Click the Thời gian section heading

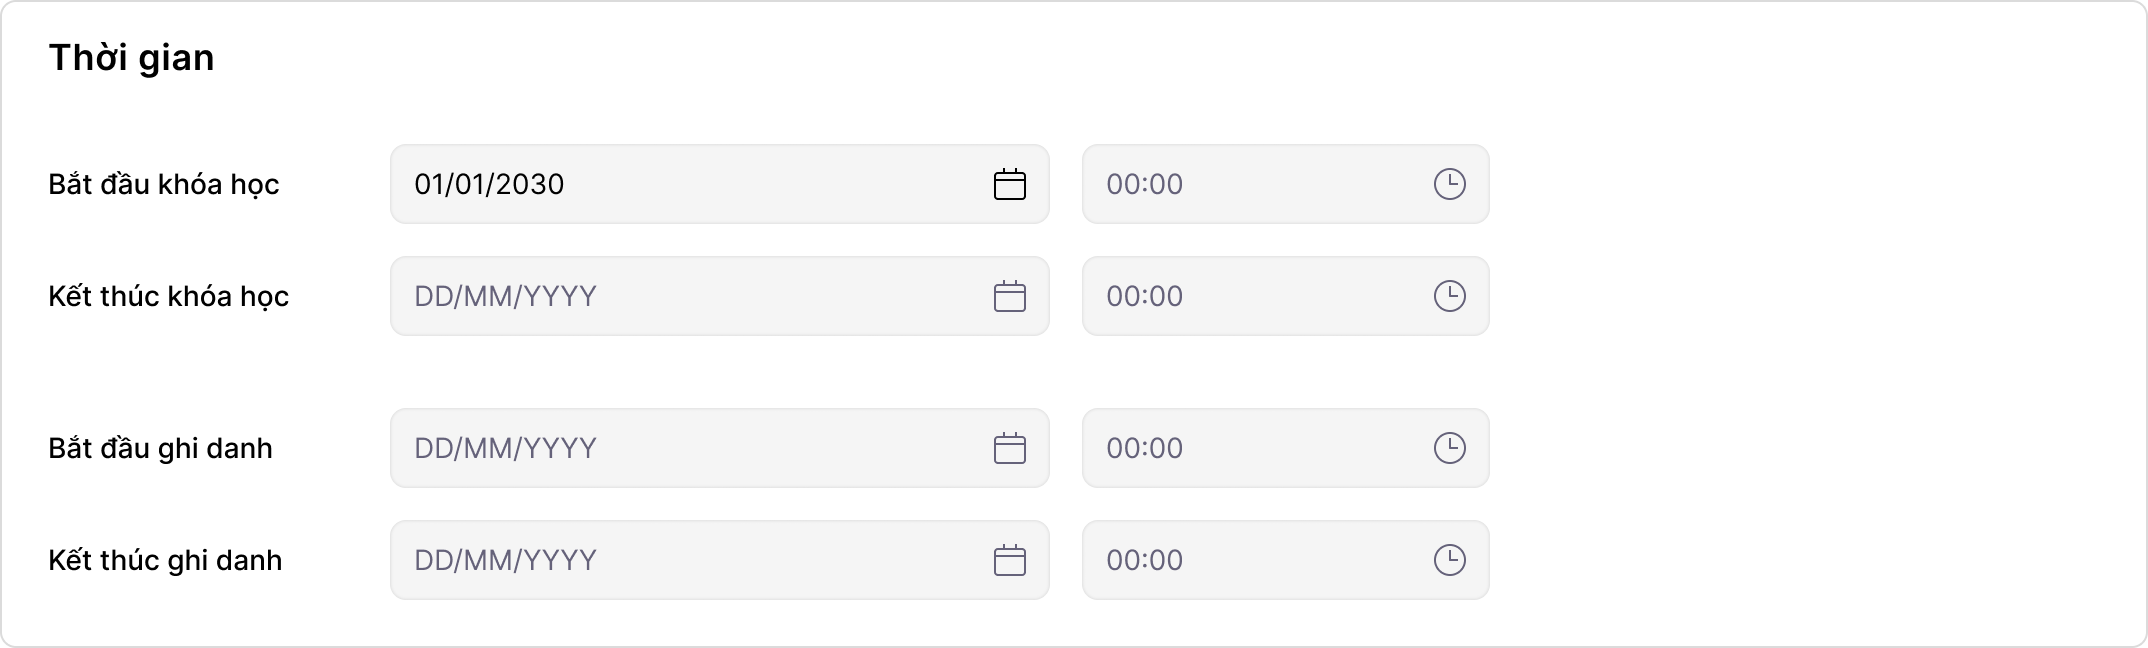coord(131,57)
